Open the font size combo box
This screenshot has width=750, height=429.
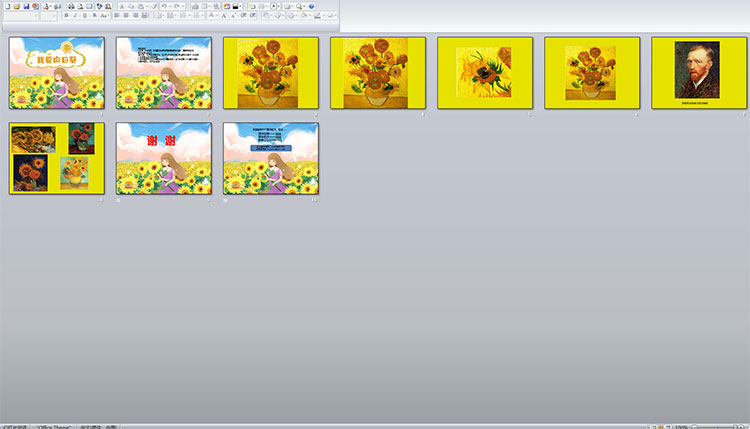(x=48, y=16)
